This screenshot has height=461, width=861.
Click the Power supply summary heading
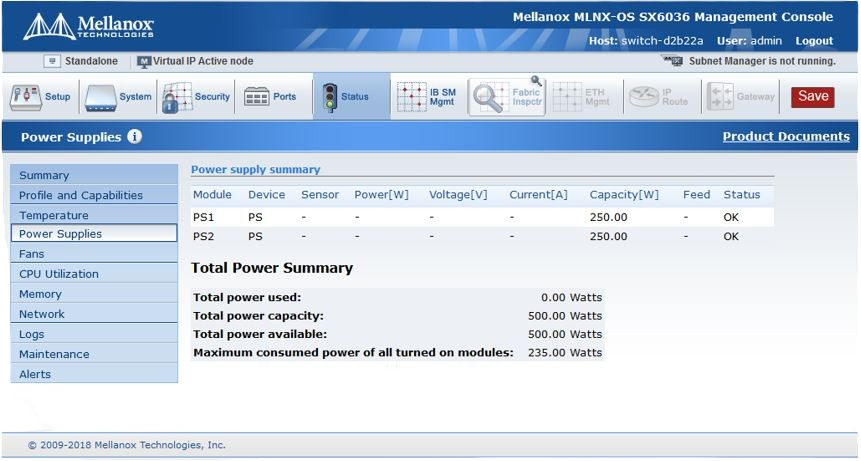coord(255,170)
